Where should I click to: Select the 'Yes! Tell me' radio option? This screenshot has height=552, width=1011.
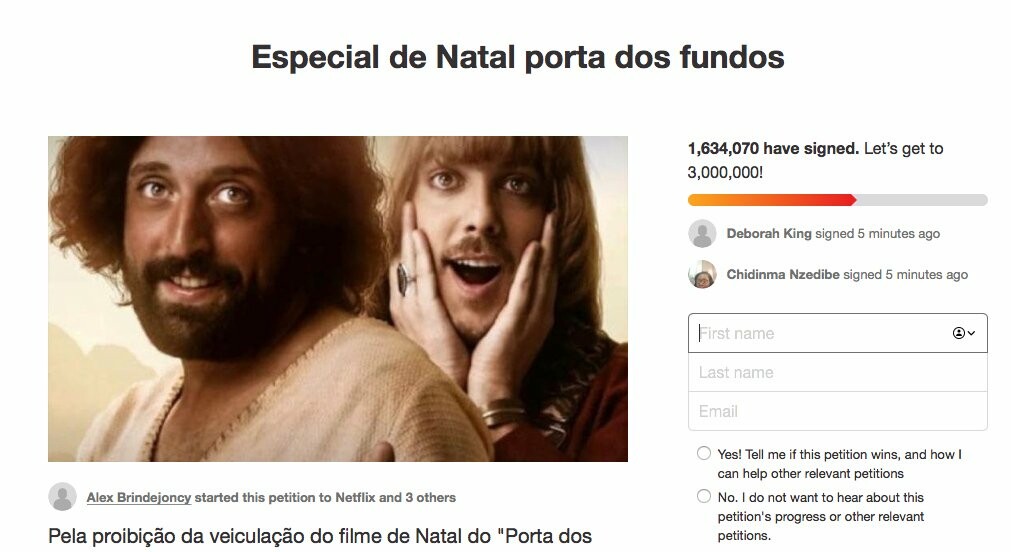coord(704,453)
